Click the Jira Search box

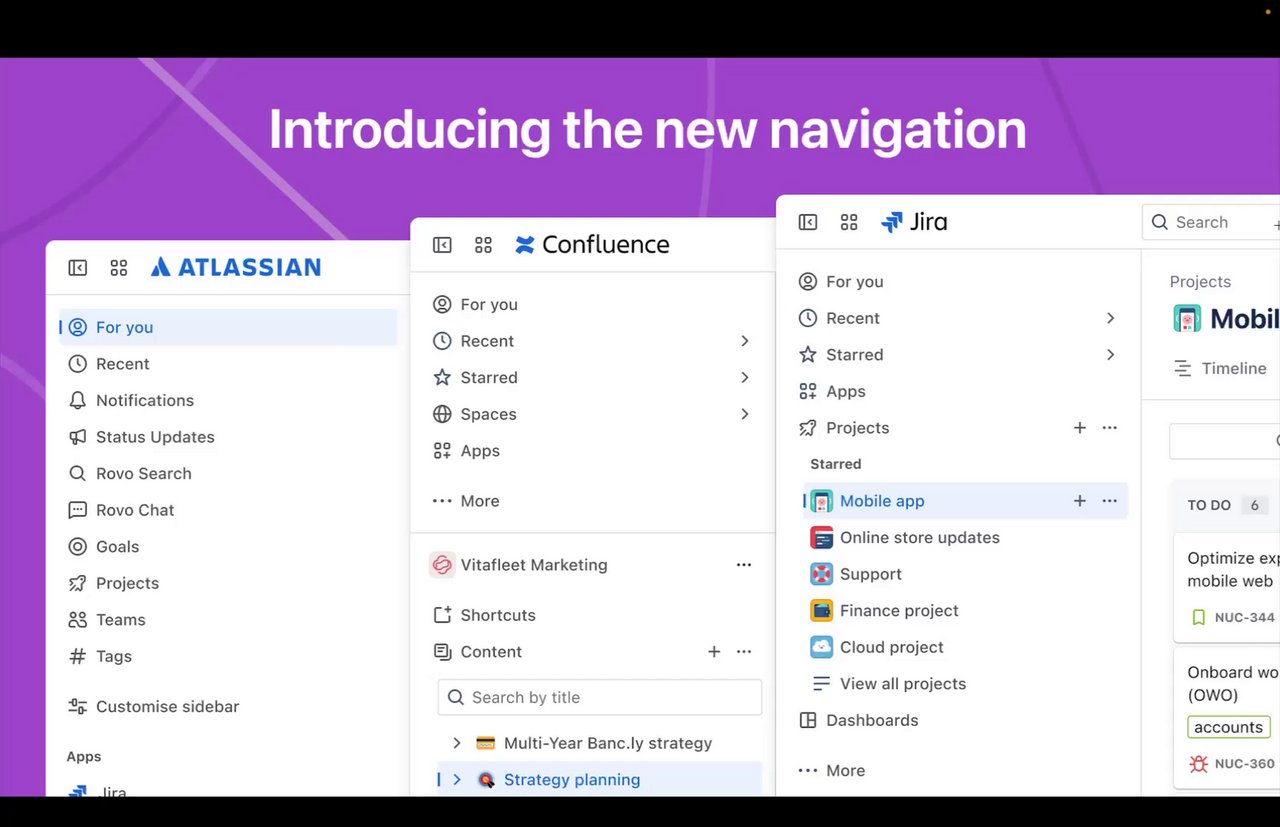pyautogui.click(x=1211, y=222)
